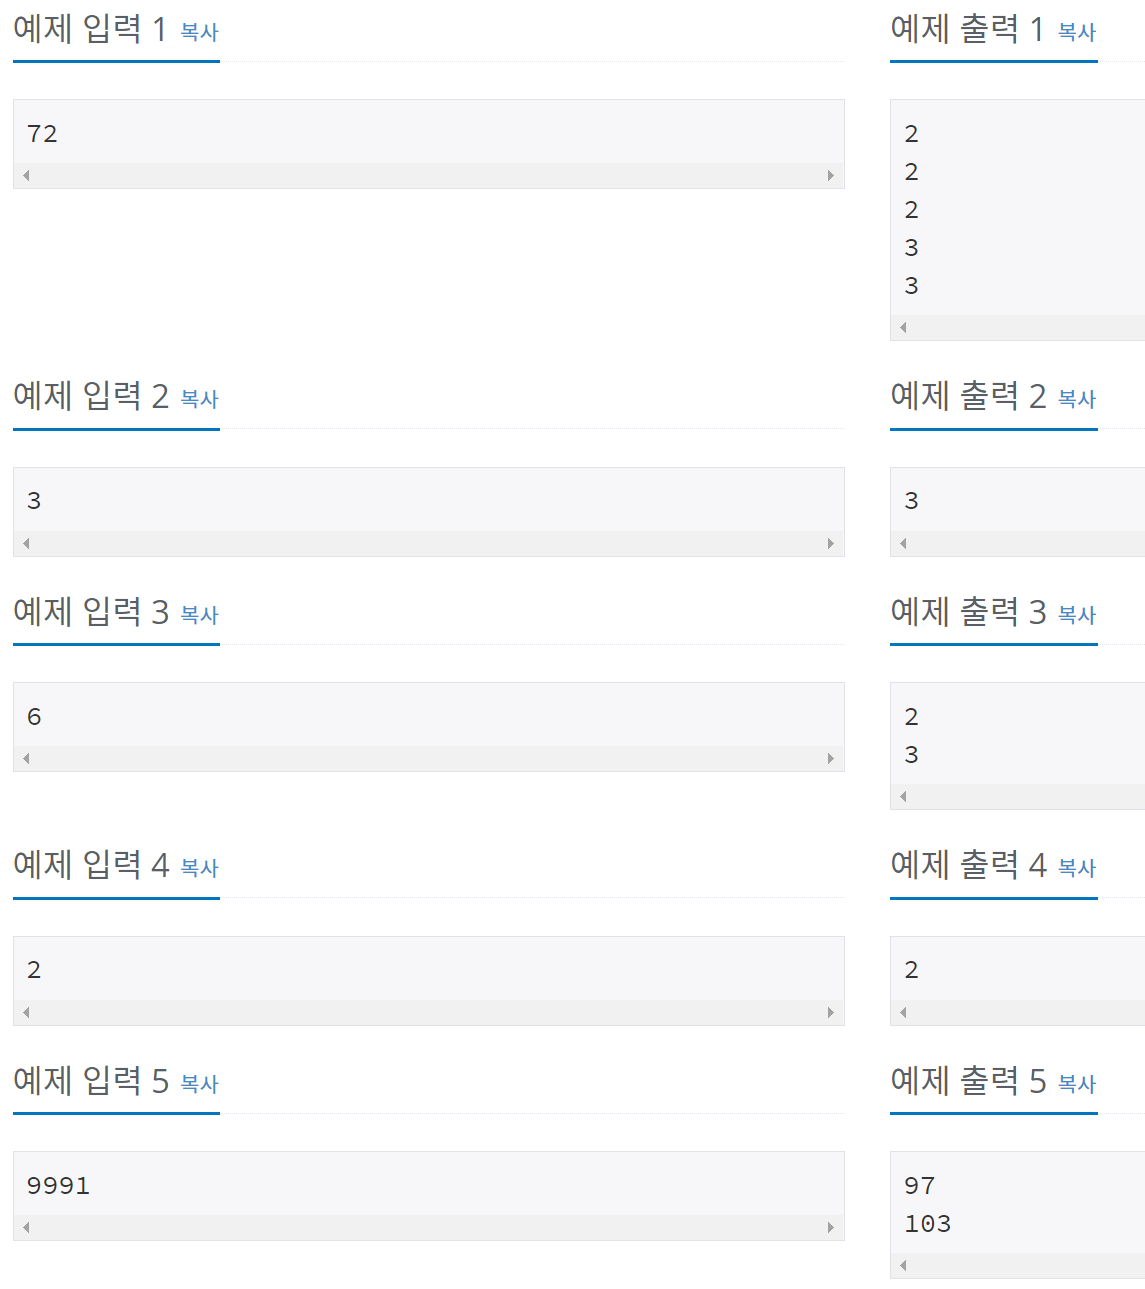Copy the contents of 예제 출력 2
1145x1289 pixels.
1075,398
